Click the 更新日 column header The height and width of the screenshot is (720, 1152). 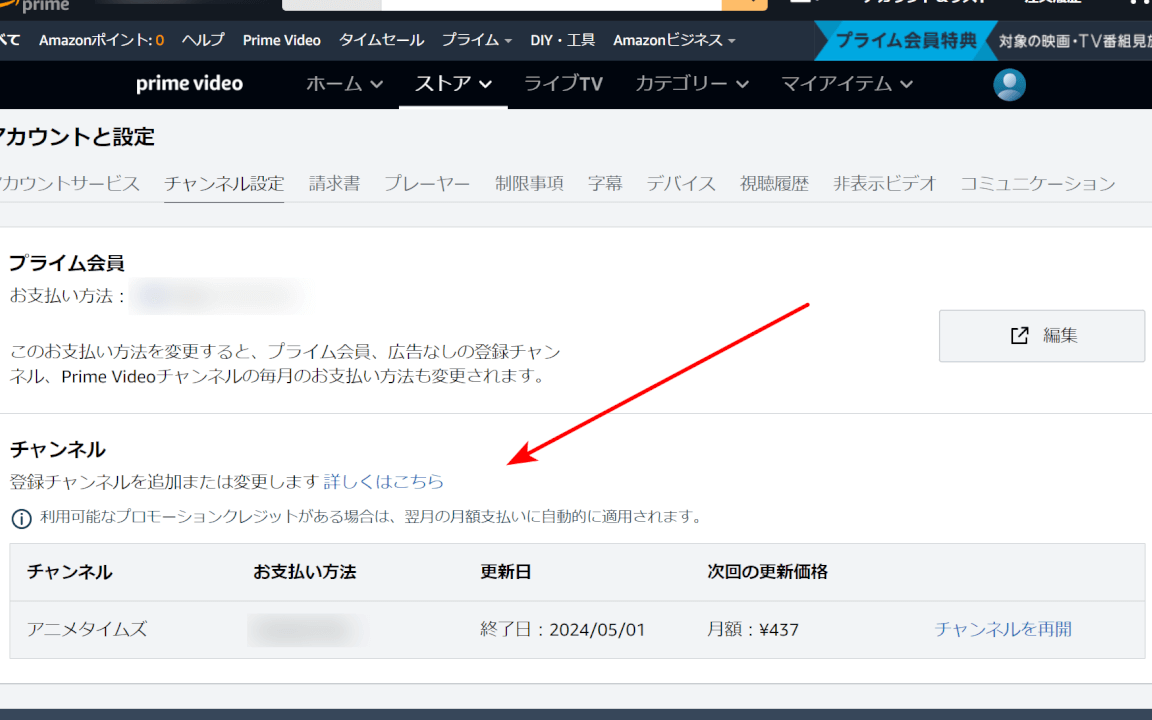pyautogui.click(x=505, y=572)
